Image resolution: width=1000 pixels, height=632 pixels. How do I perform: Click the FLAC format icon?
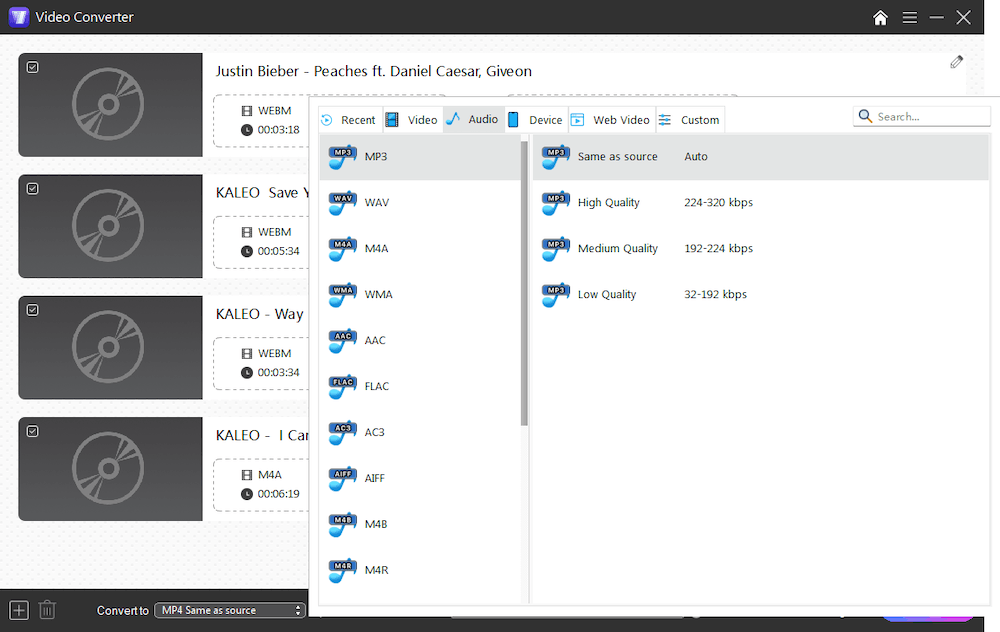342,386
